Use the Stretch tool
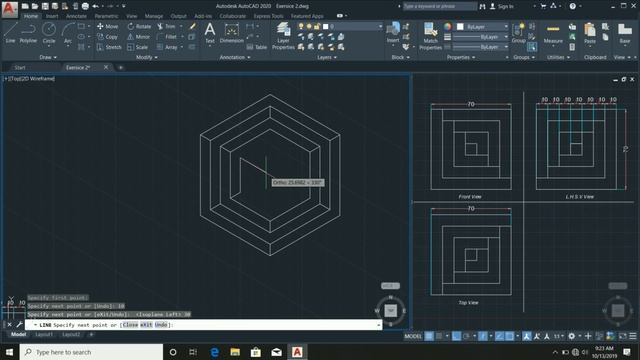 (109, 47)
